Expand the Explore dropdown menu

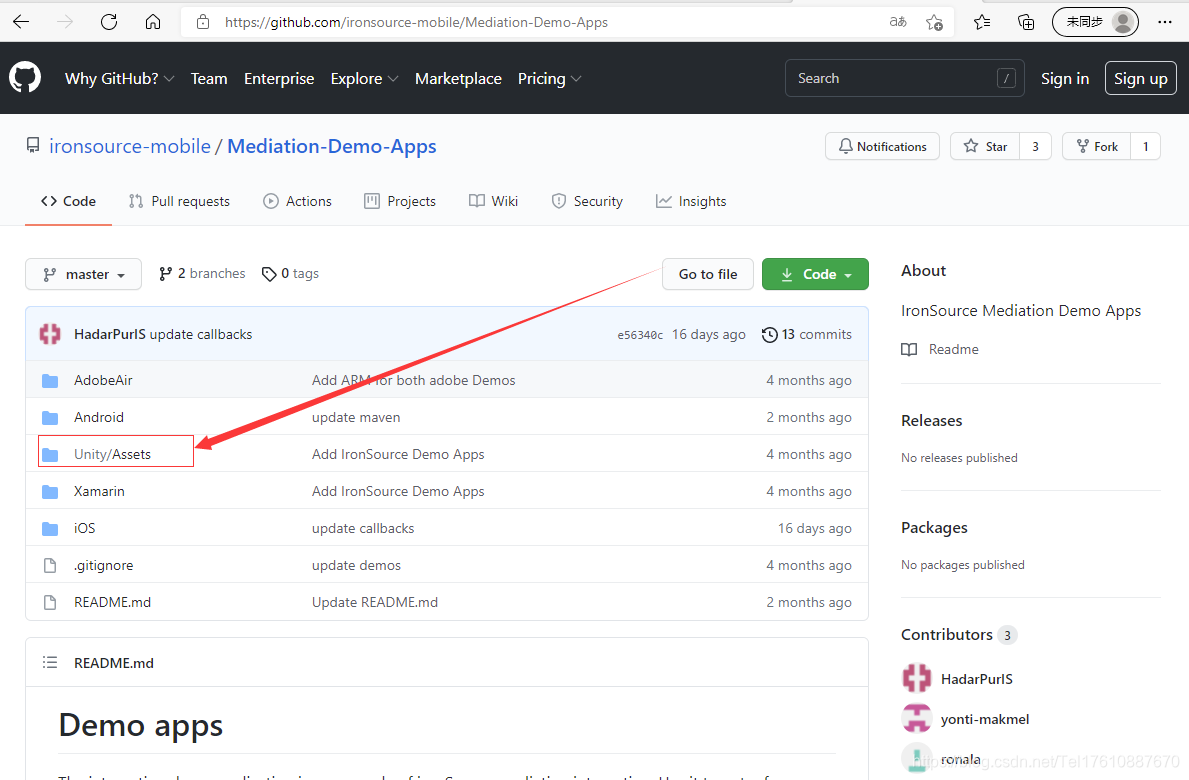364,79
